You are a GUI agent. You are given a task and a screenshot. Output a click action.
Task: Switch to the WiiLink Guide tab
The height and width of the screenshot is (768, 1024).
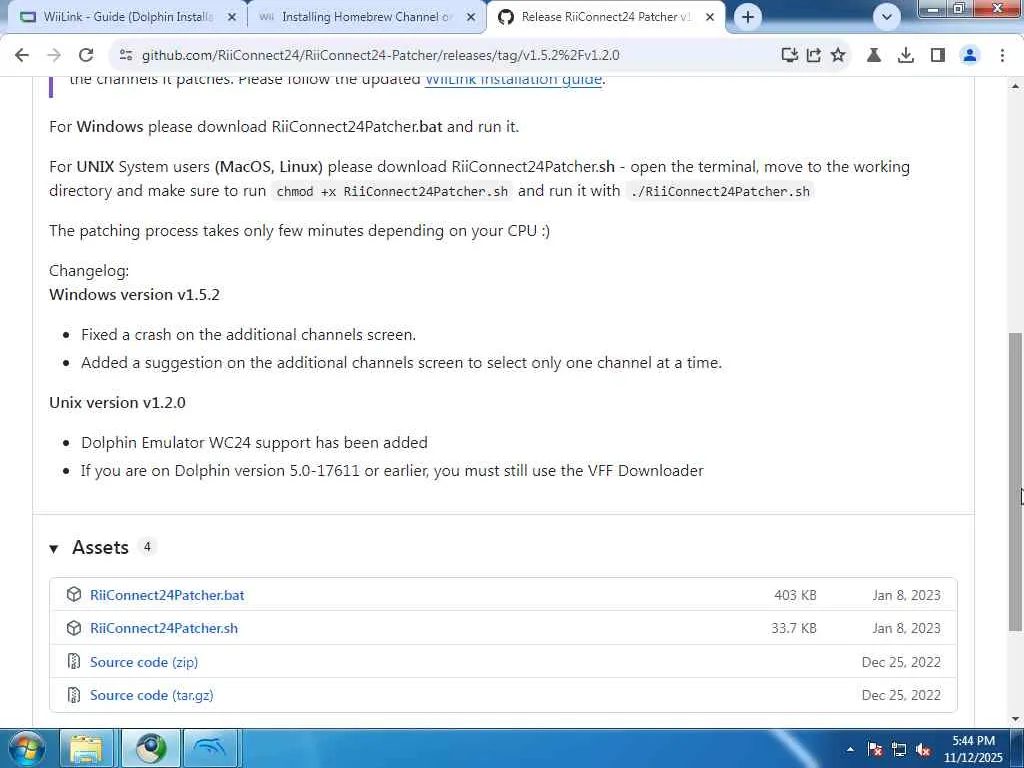pyautogui.click(x=127, y=17)
